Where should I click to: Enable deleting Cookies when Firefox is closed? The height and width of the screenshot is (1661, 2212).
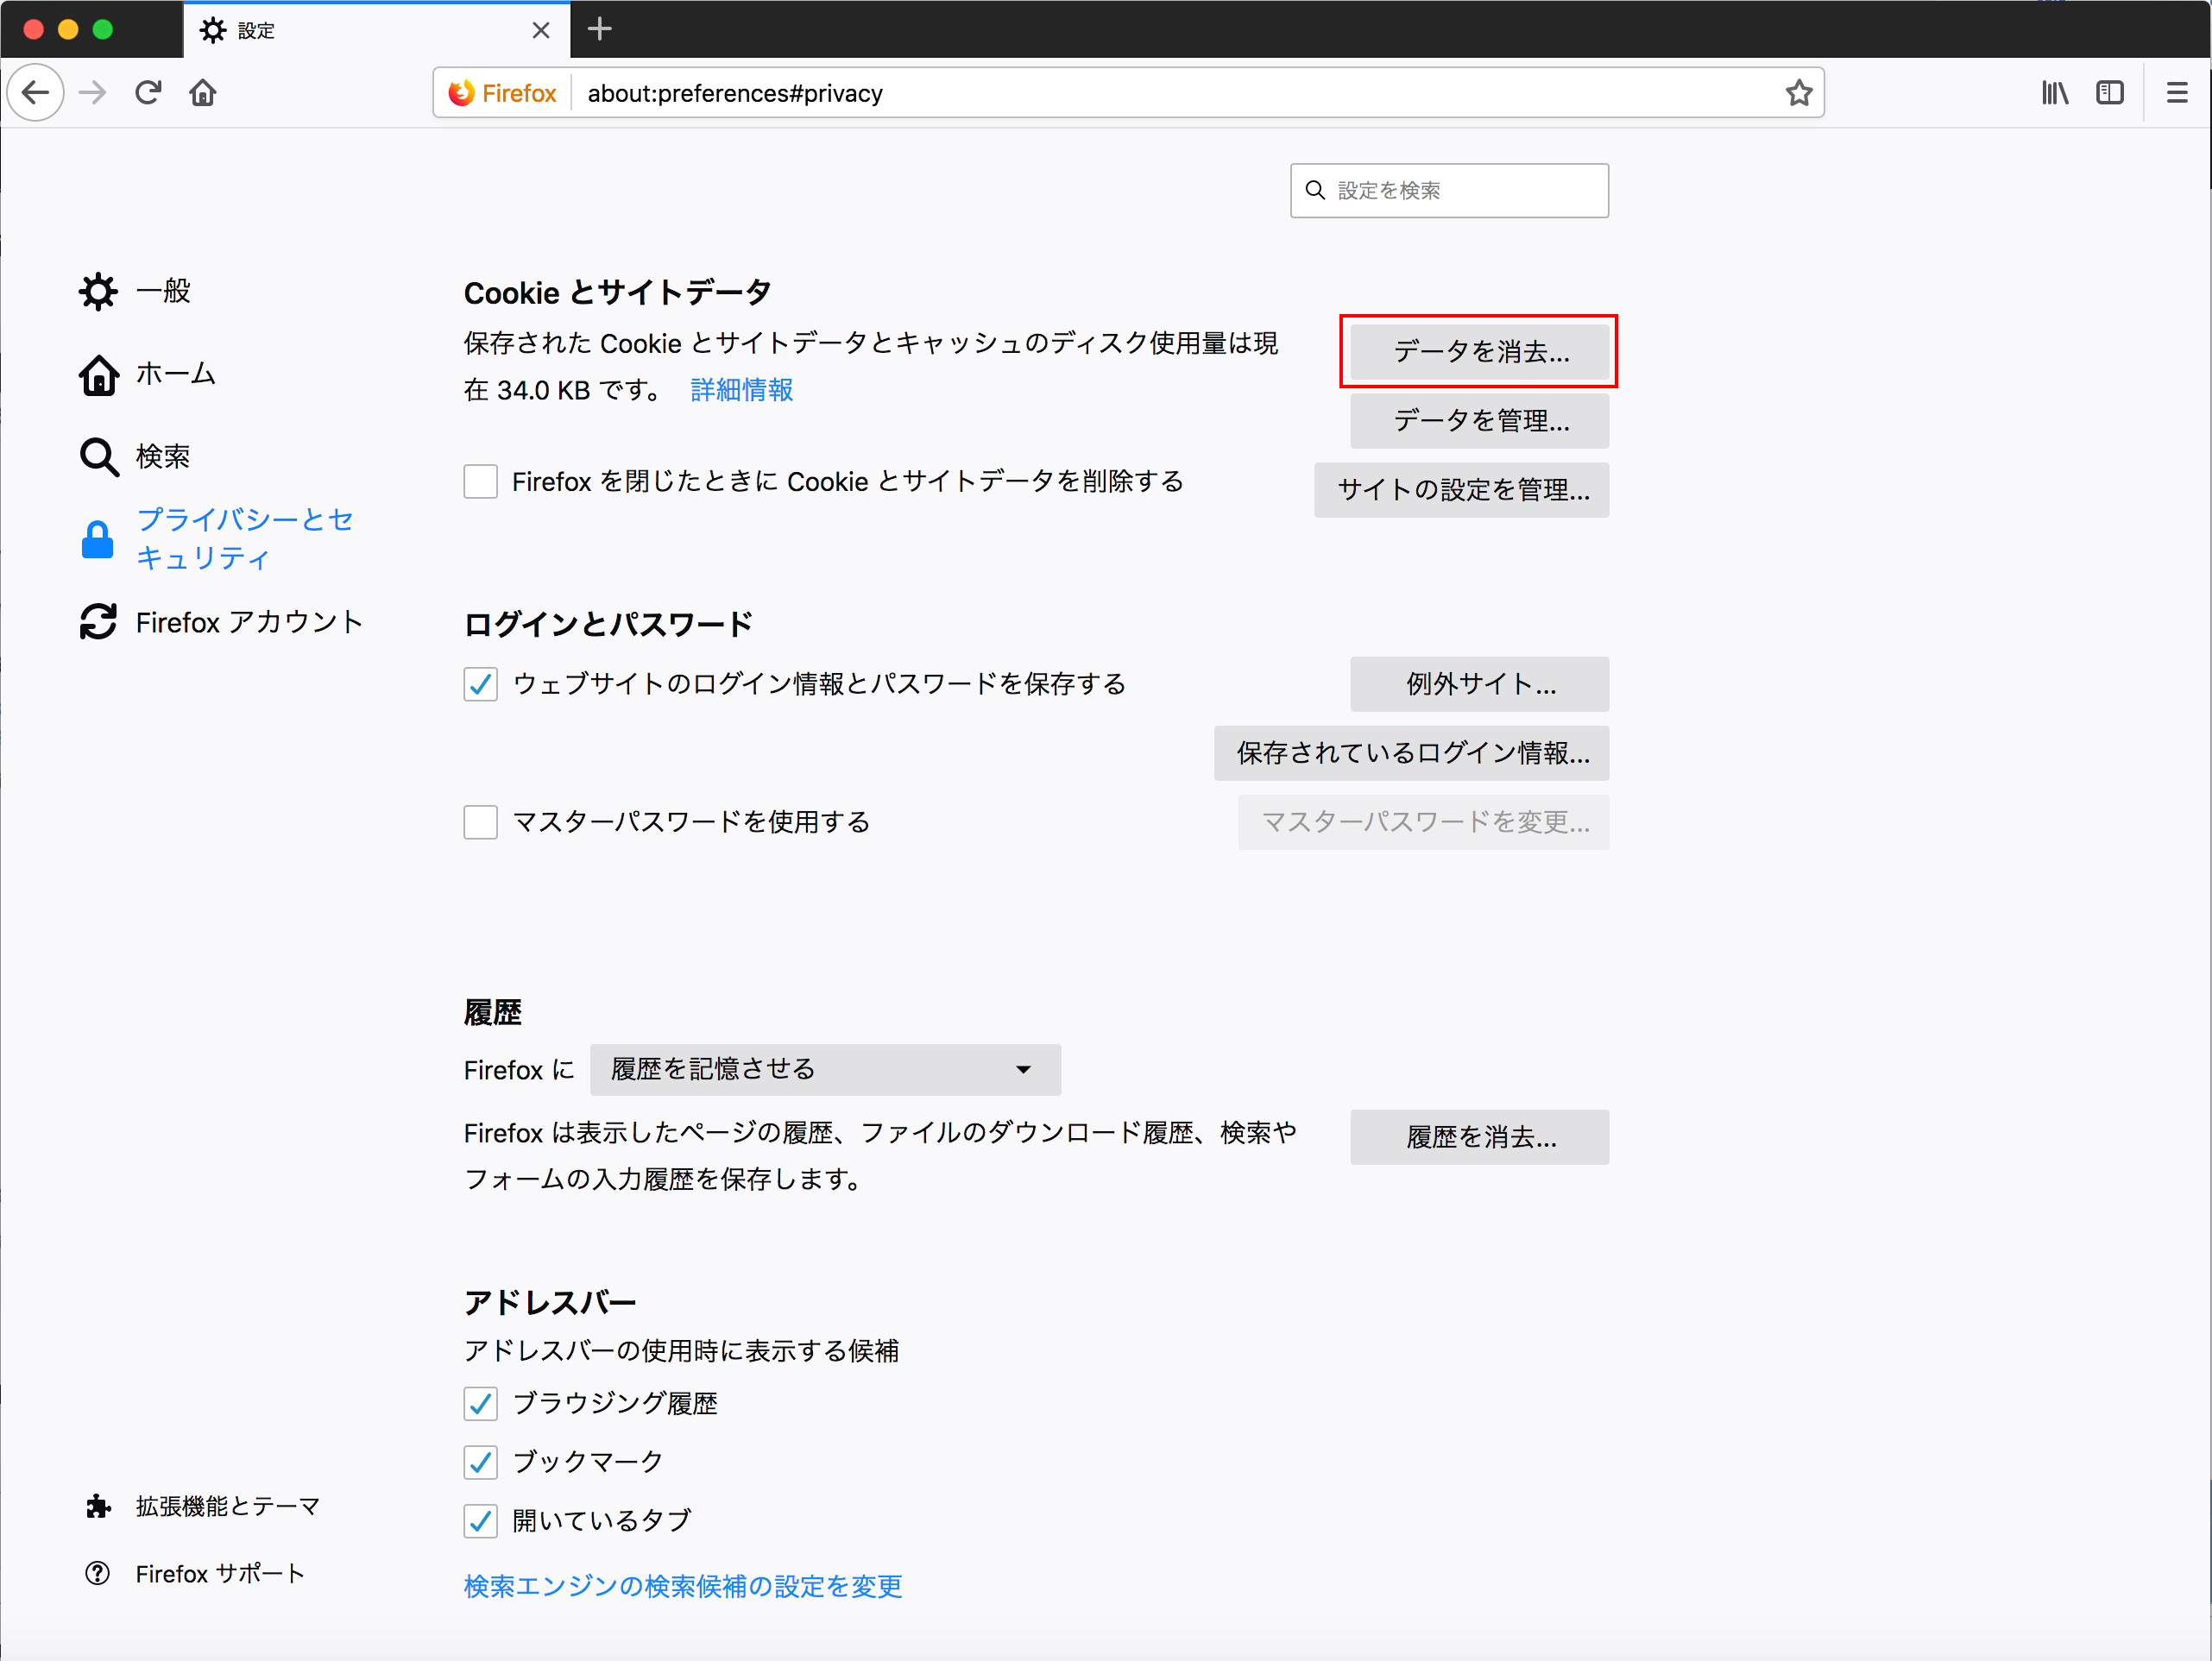point(481,481)
